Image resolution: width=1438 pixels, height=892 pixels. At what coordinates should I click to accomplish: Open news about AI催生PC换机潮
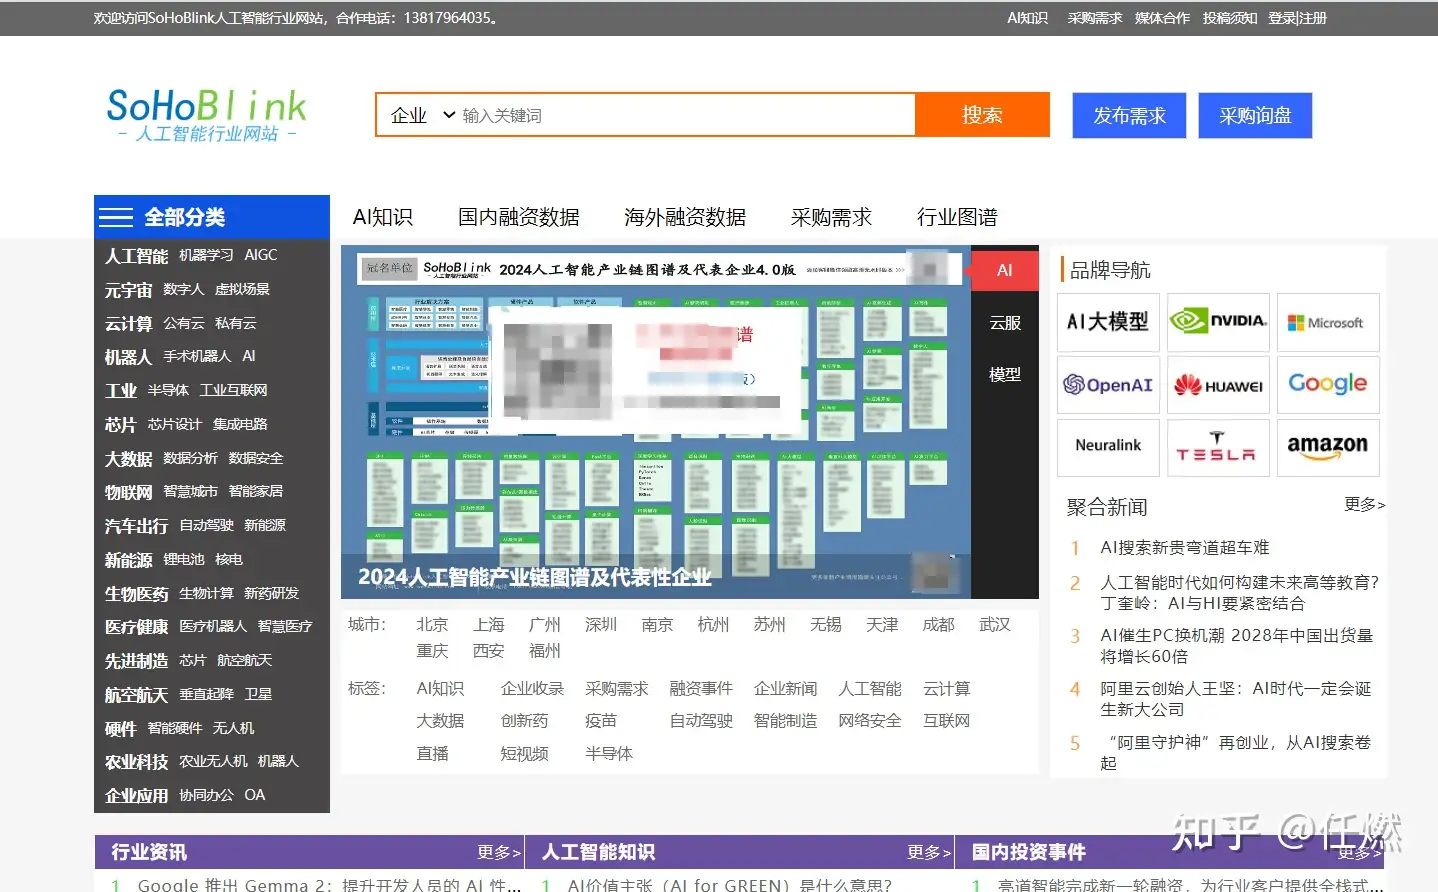tap(1237, 646)
